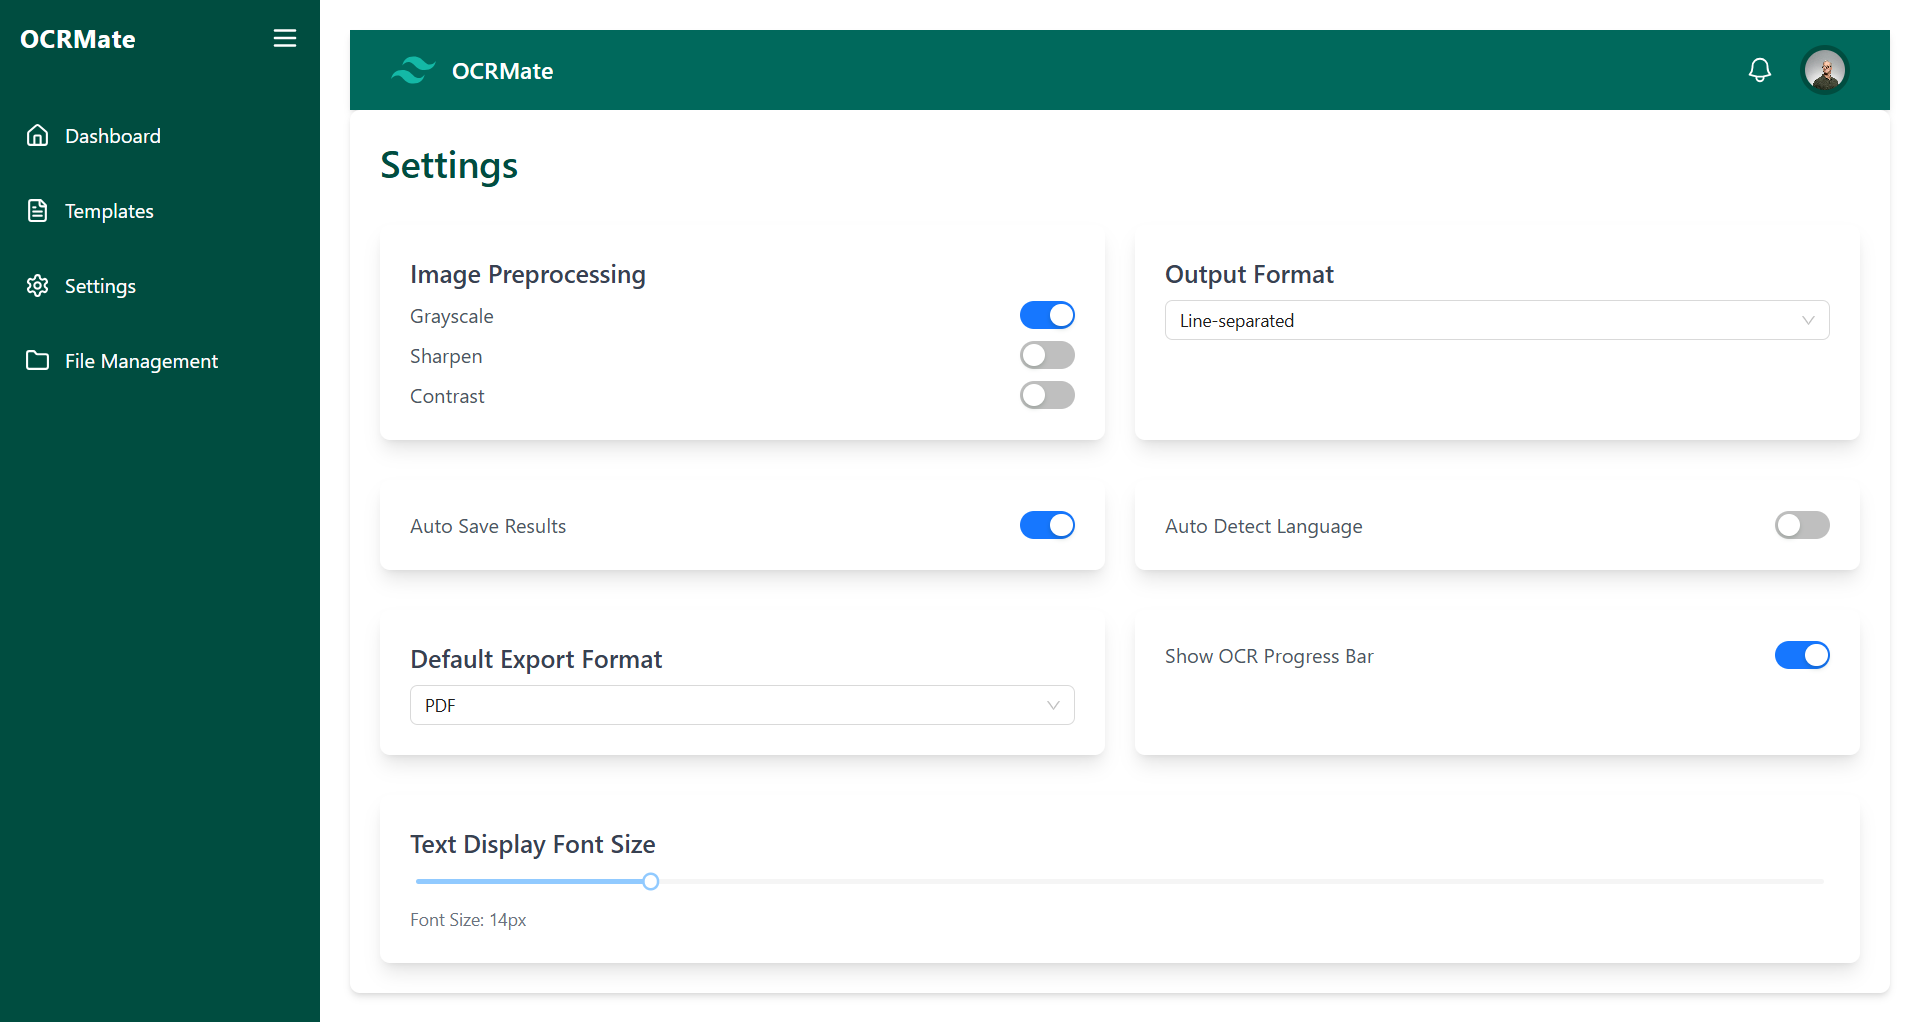1920x1022 pixels.
Task: Switch to the Templates section
Action: pos(110,210)
